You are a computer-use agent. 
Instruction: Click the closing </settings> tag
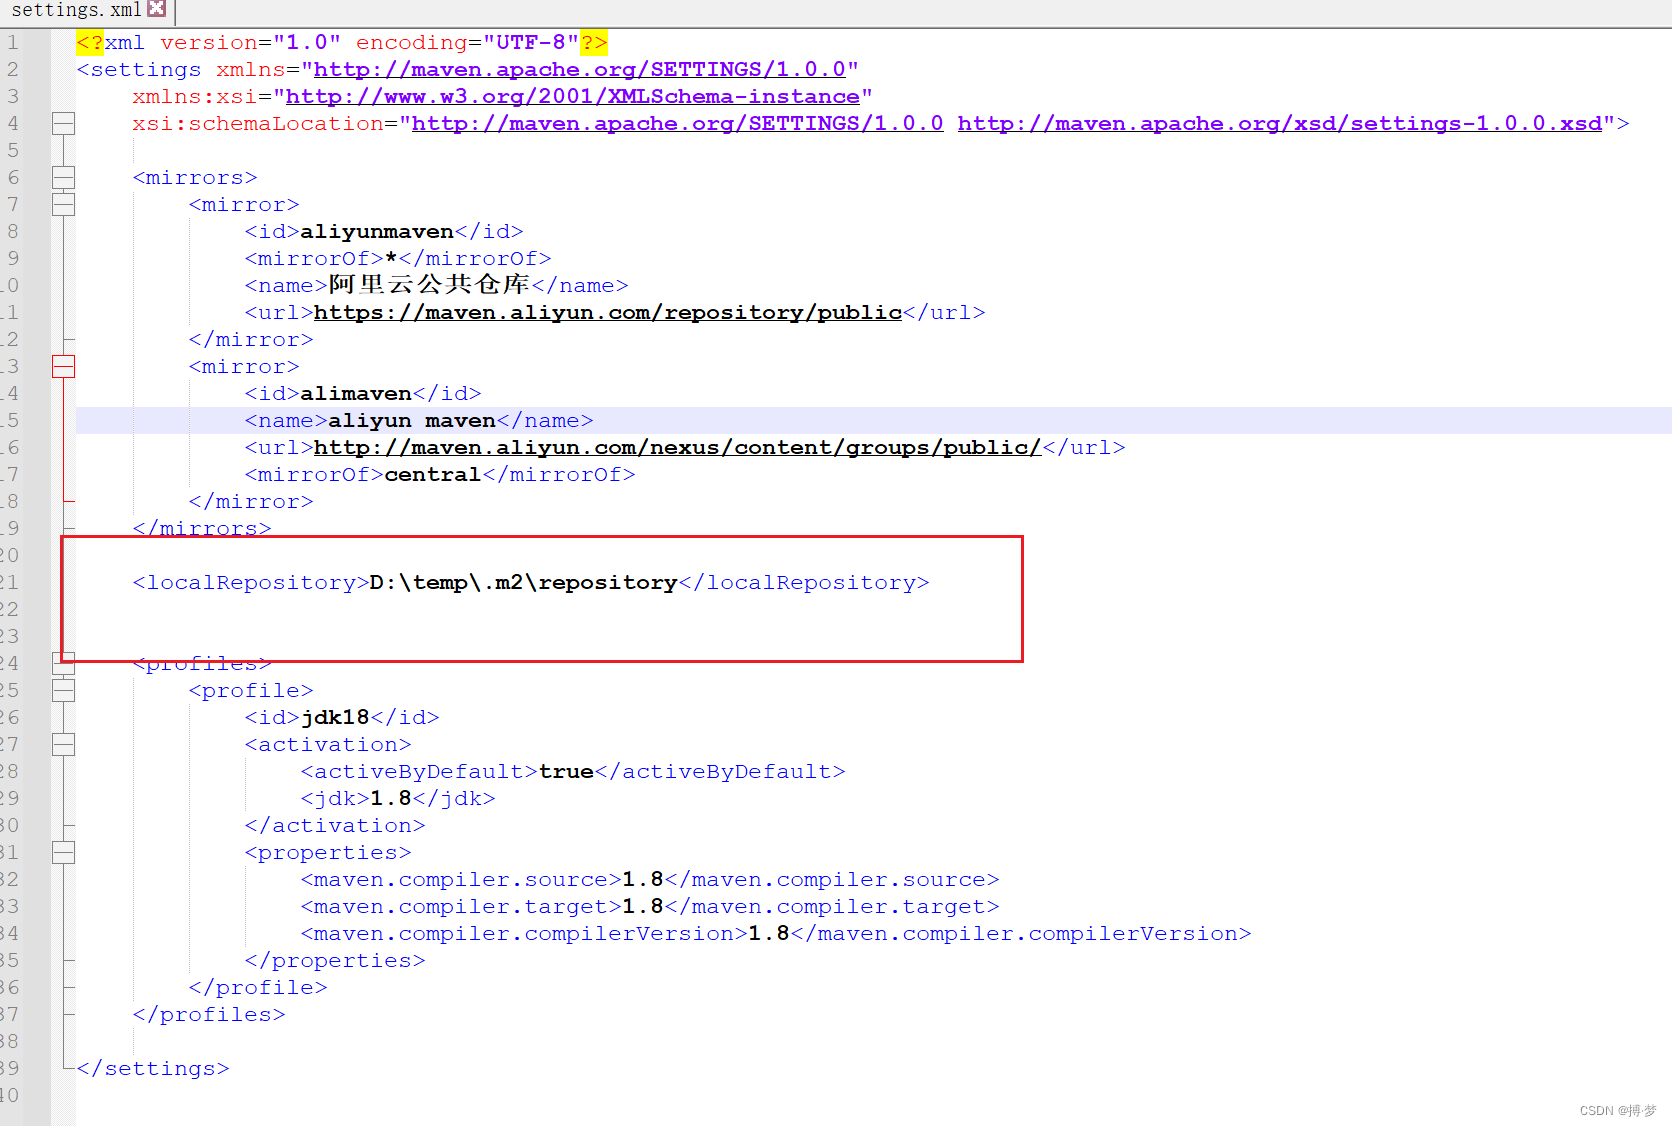pos(153,1069)
